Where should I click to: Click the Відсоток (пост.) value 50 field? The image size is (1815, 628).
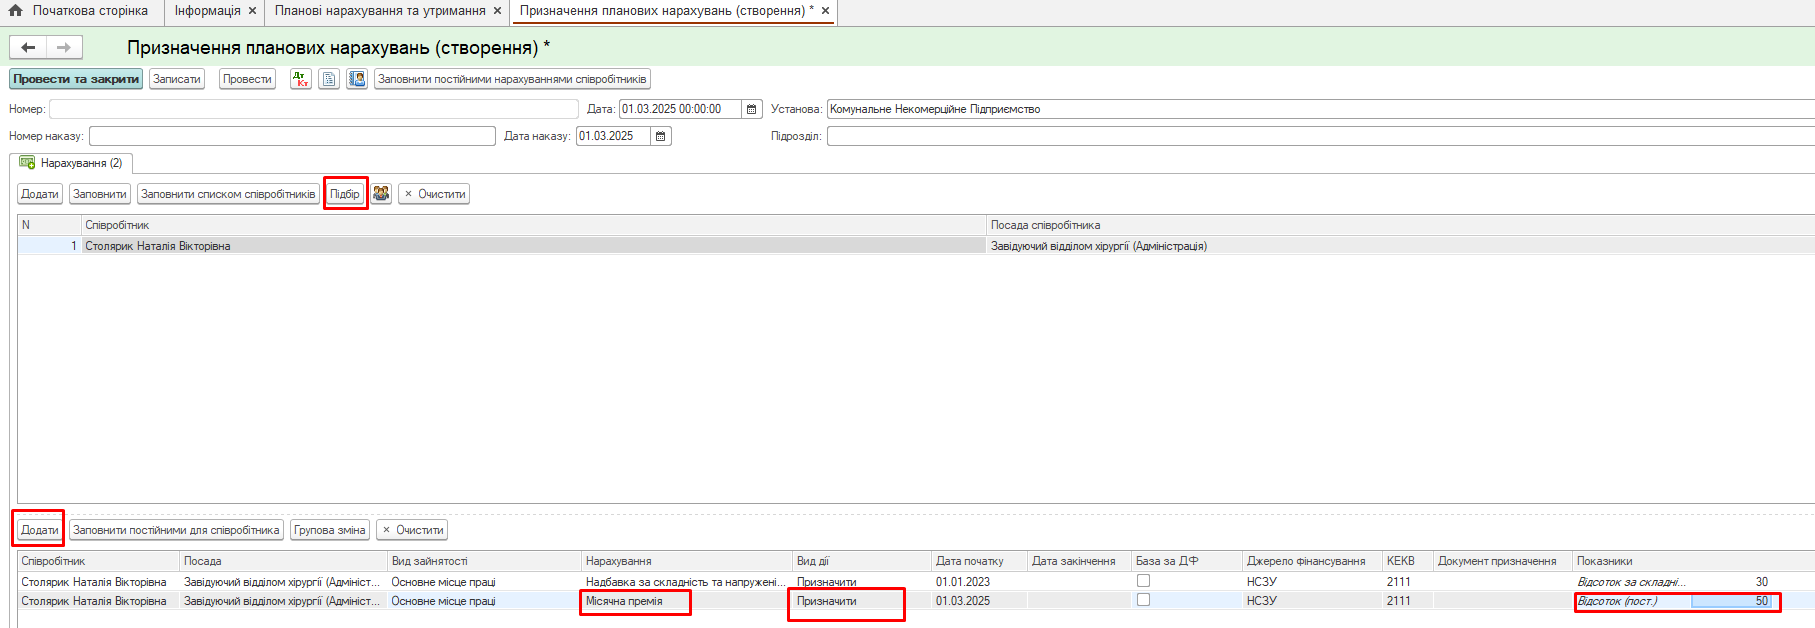[1730, 601]
